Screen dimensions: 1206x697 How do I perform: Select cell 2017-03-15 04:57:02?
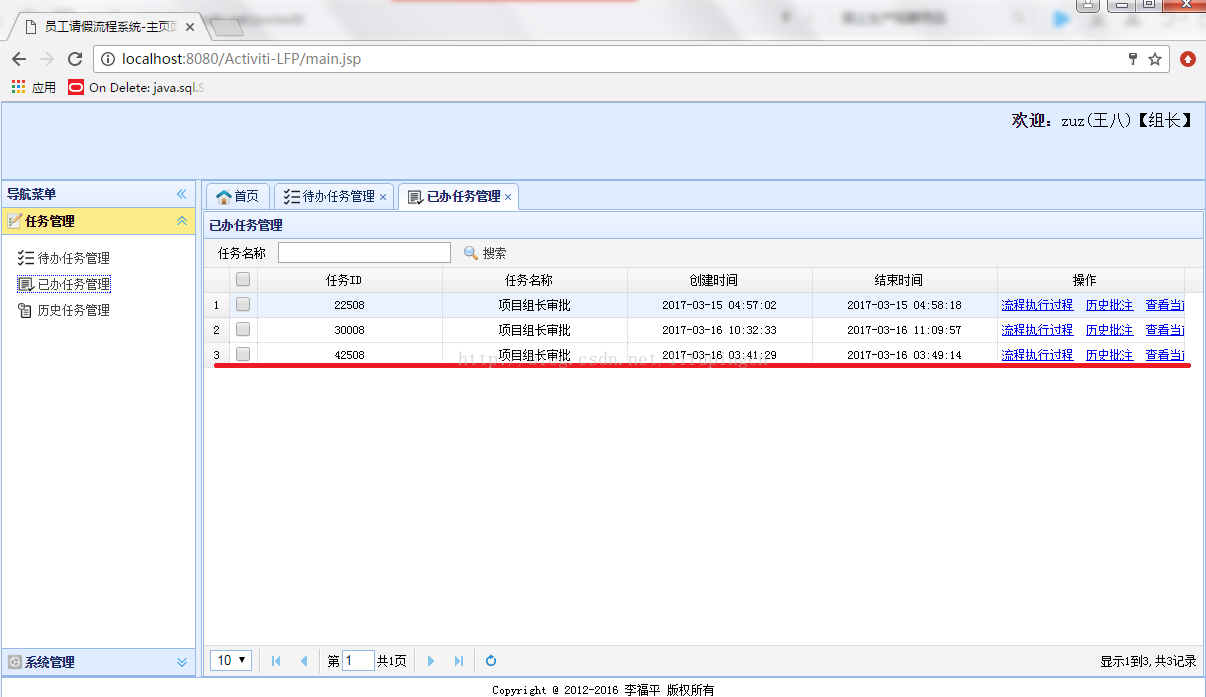pyautogui.click(x=719, y=305)
